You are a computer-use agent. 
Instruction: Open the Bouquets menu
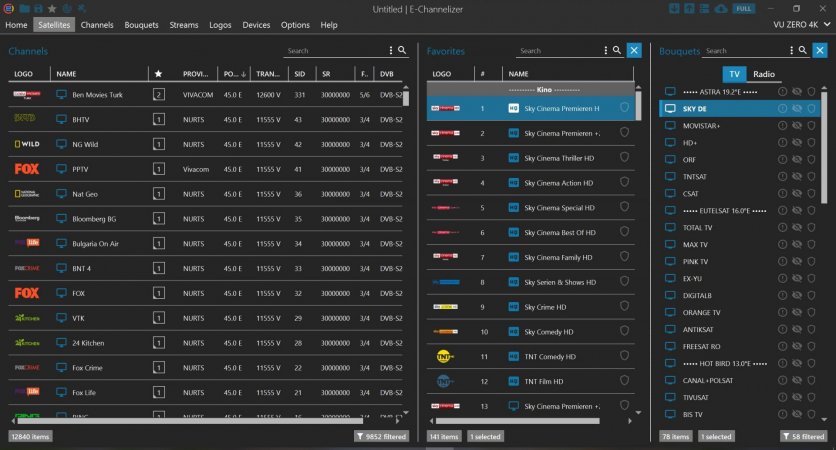[141, 25]
